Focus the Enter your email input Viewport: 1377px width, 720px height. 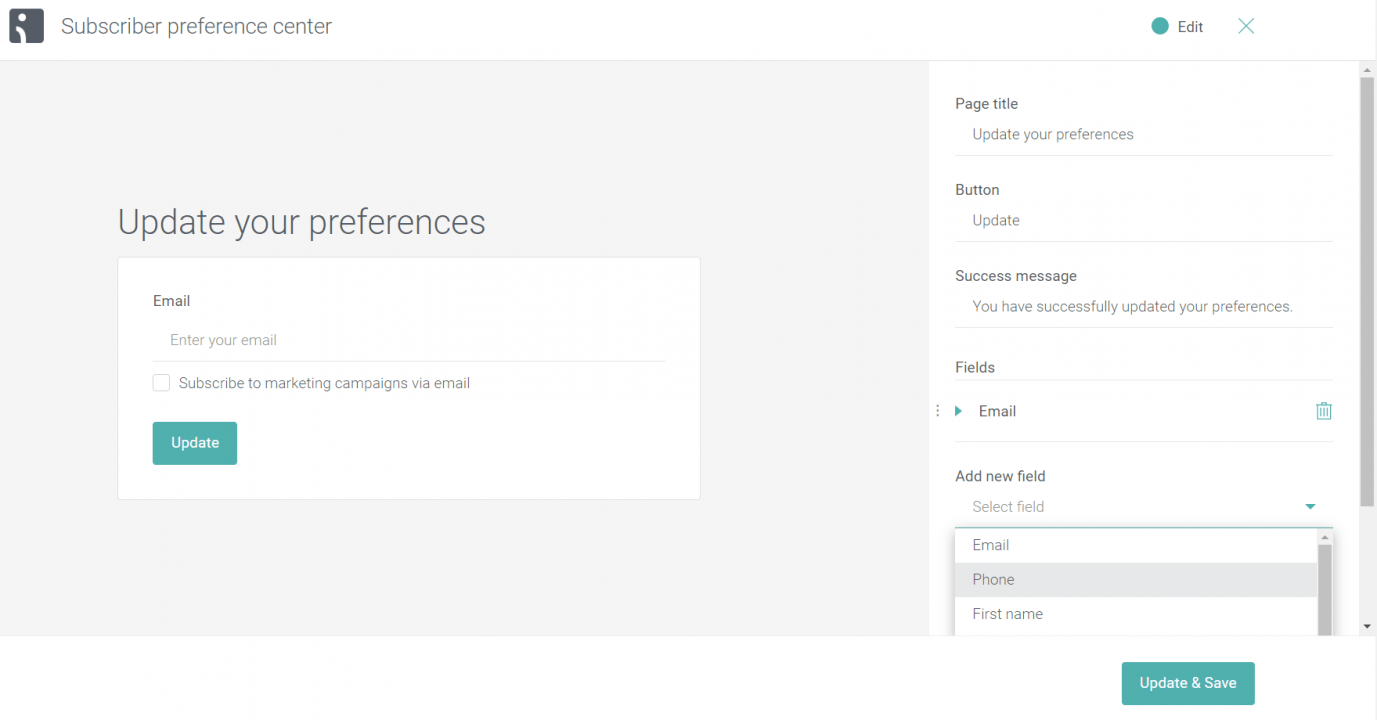click(409, 340)
